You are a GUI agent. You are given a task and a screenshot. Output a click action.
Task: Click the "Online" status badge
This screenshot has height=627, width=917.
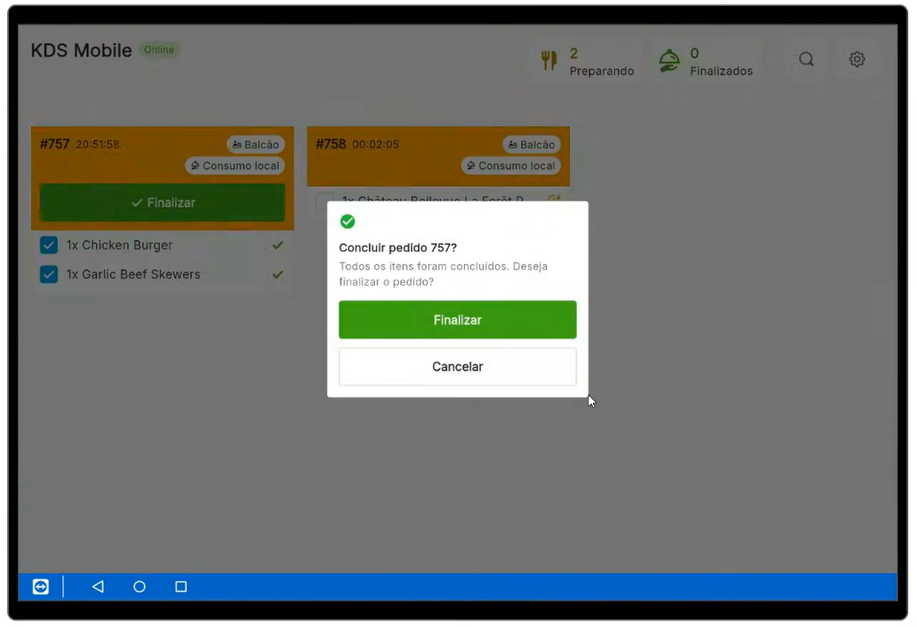pos(159,50)
